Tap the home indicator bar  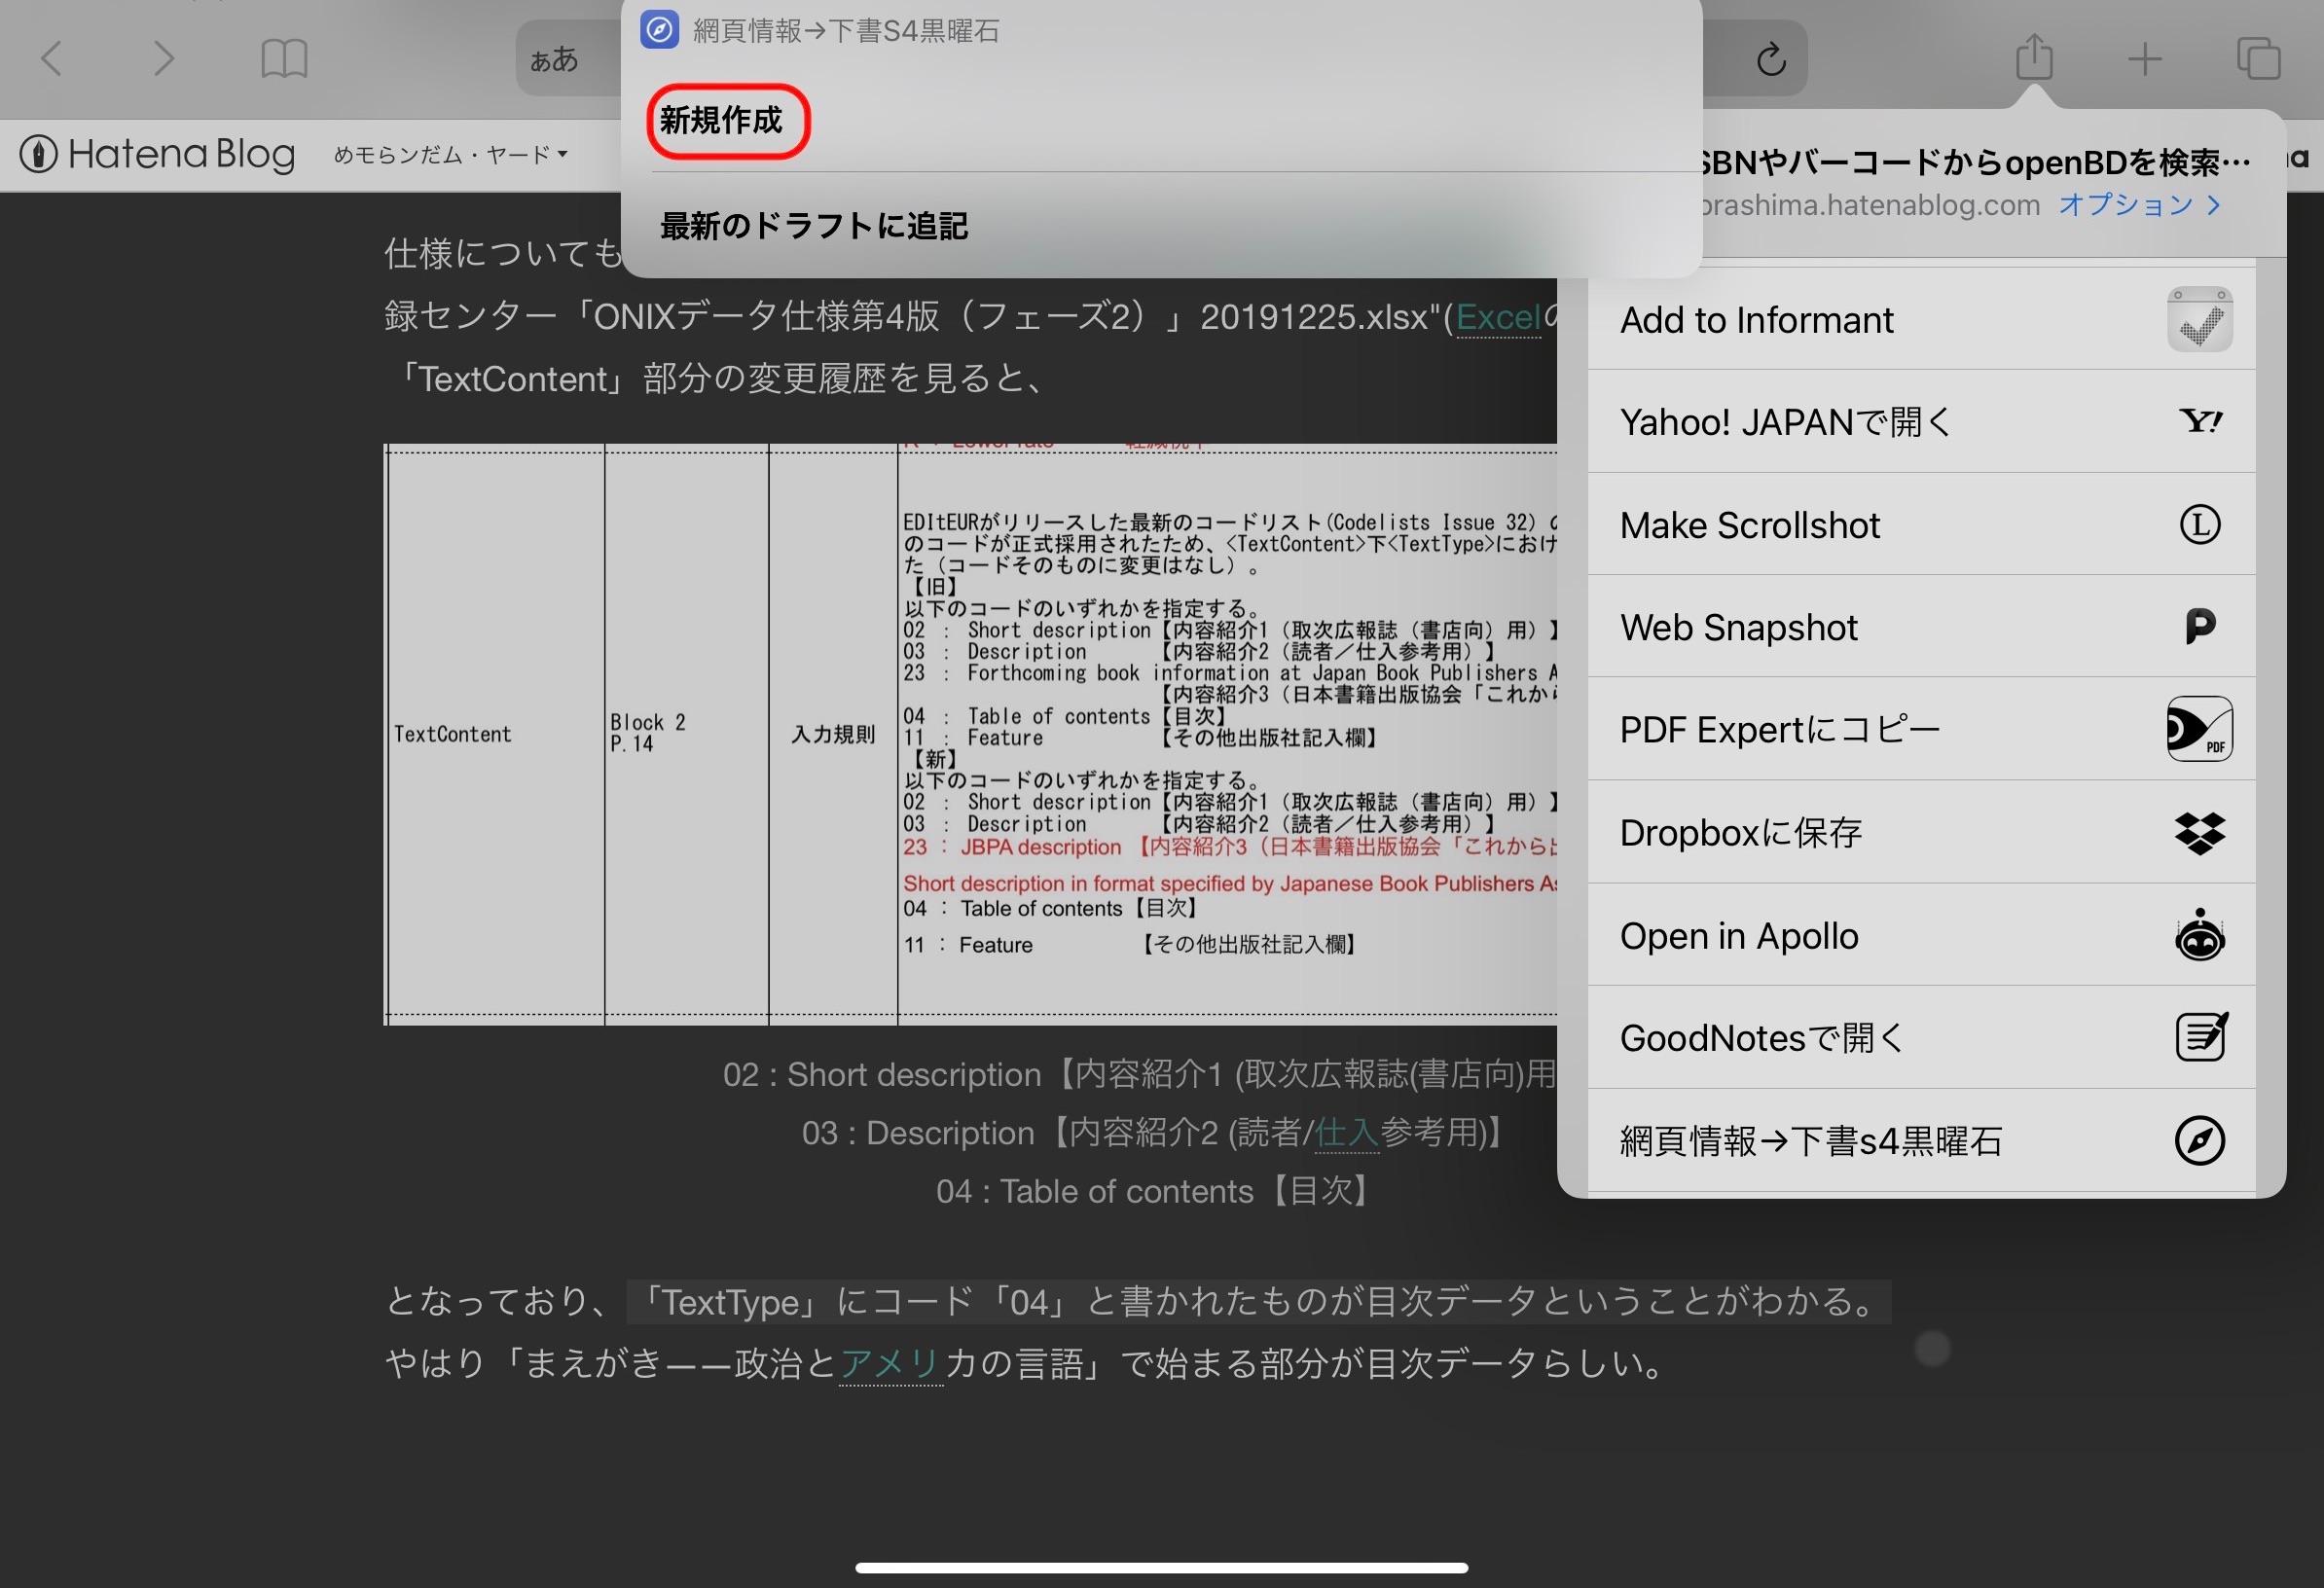[x=1161, y=1567]
